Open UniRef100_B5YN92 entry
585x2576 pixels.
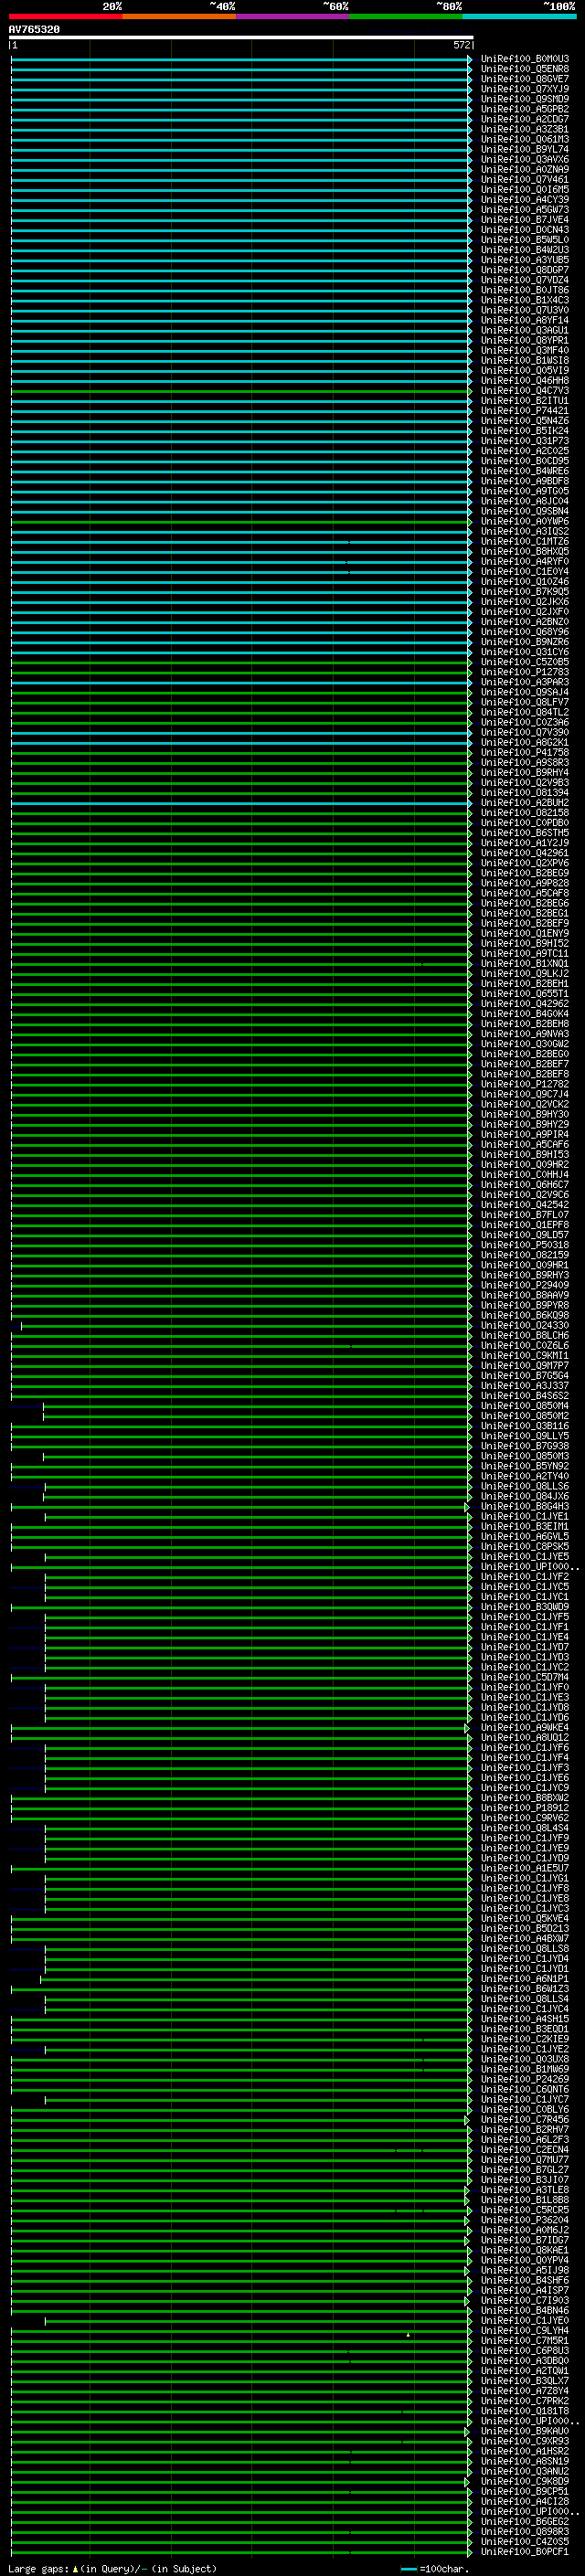[524, 1466]
